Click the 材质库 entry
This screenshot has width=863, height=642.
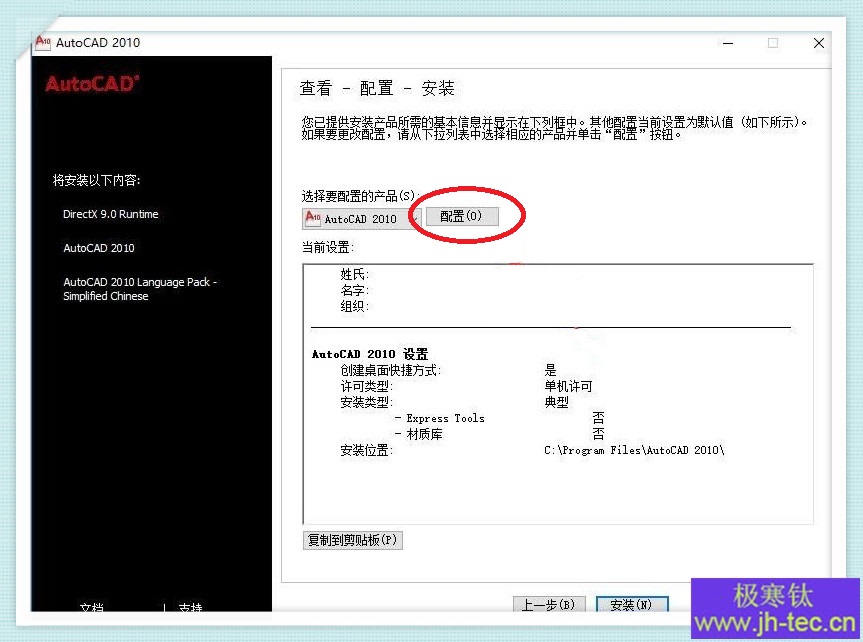424,434
